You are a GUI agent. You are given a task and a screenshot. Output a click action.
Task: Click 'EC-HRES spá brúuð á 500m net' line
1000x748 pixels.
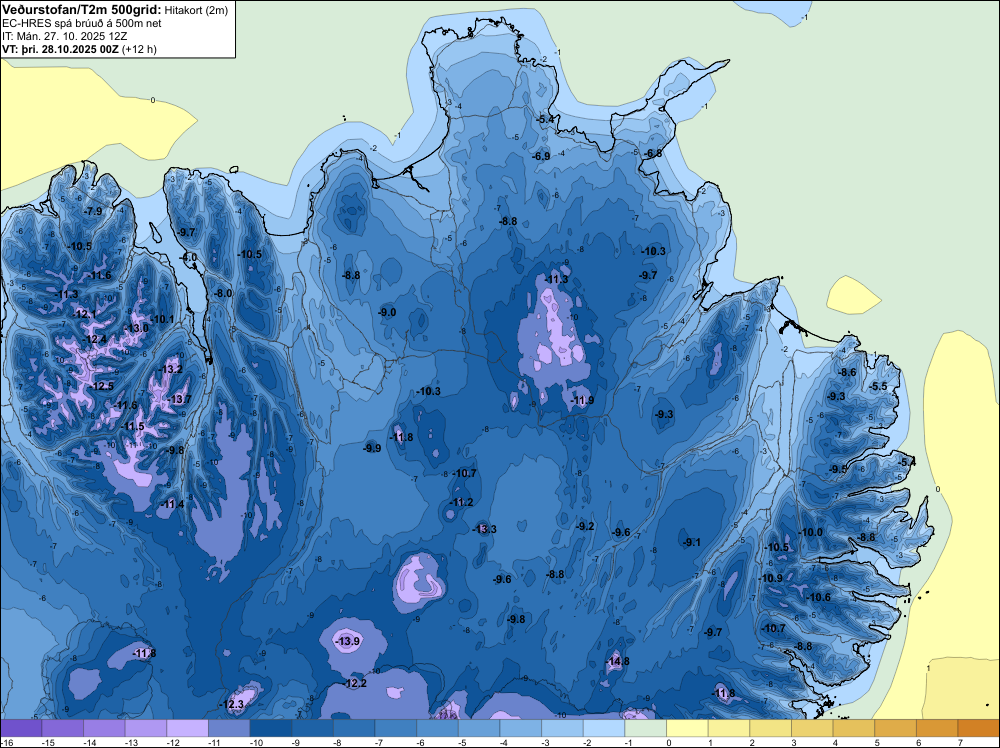(x=82, y=23)
